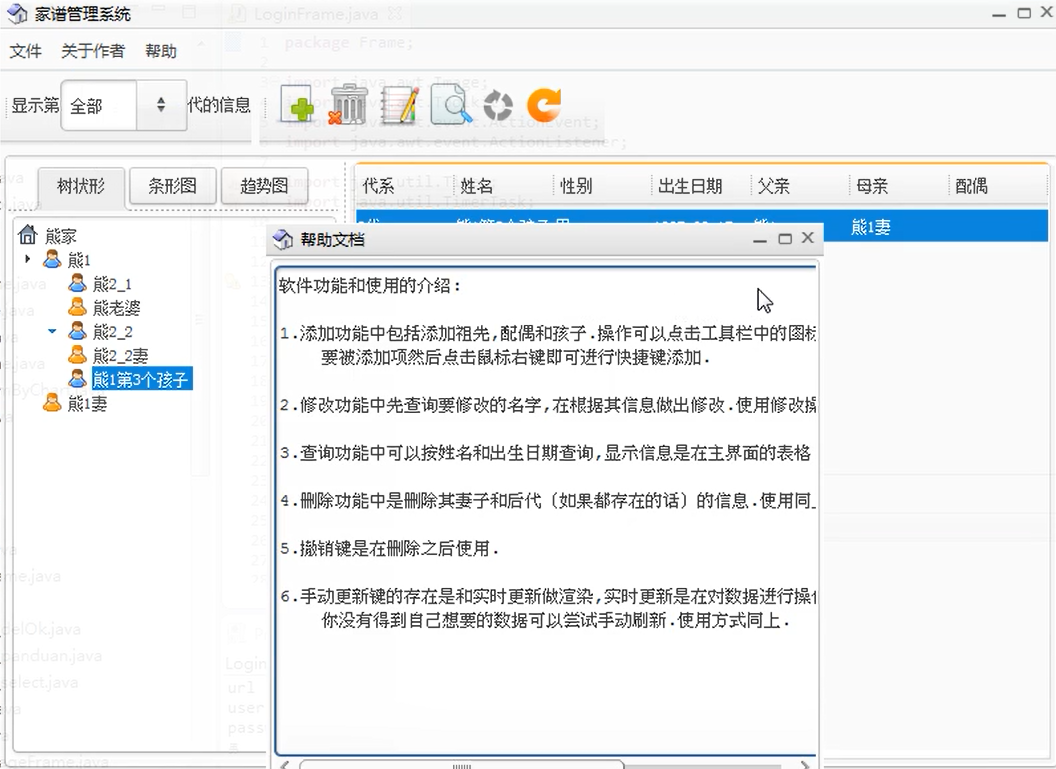The height and width of the screenshot is (769, 1056).
Task: Click the delete trash can icon
Action: pos(347,104)
